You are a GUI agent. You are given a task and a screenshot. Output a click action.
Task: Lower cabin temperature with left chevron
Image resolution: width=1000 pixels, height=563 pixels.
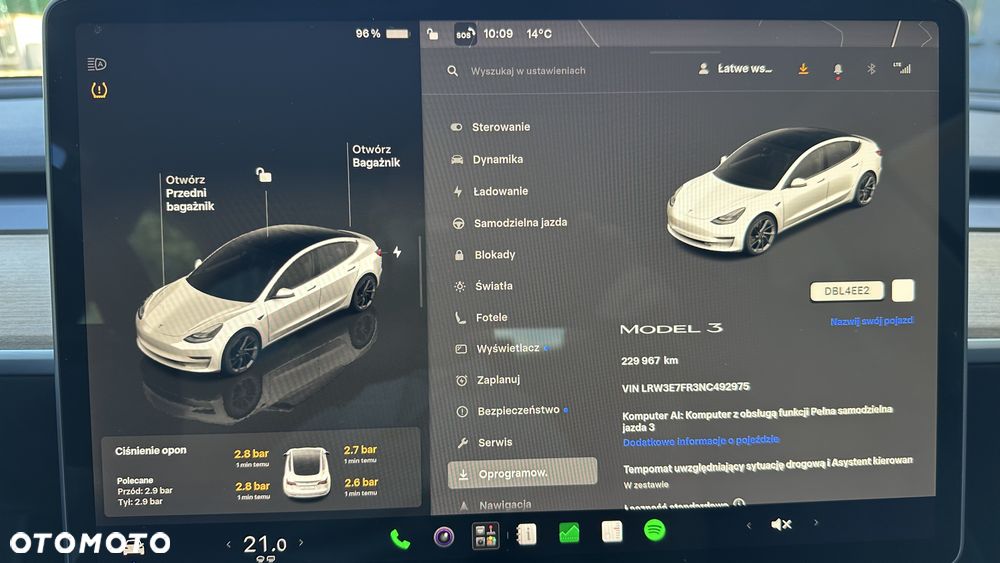point(229,545)
